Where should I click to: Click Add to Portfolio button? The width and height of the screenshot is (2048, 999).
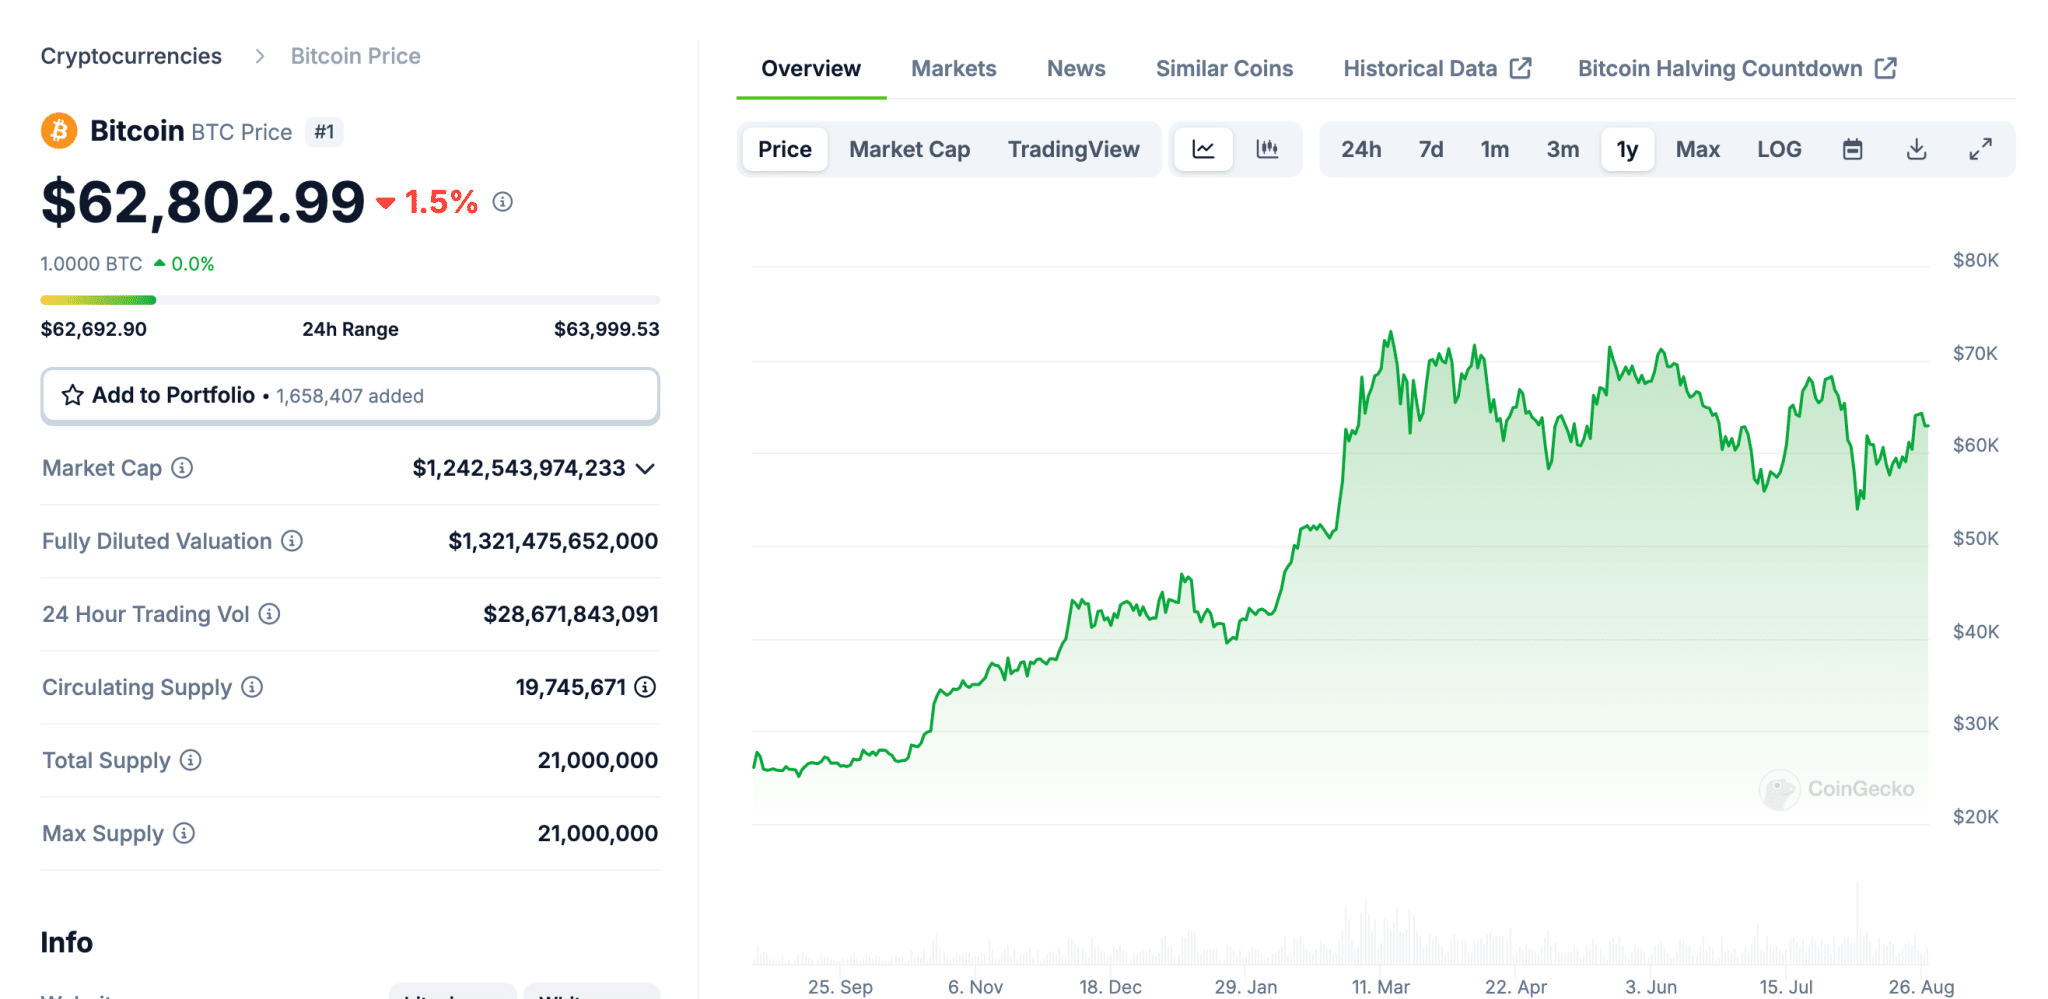350,396
